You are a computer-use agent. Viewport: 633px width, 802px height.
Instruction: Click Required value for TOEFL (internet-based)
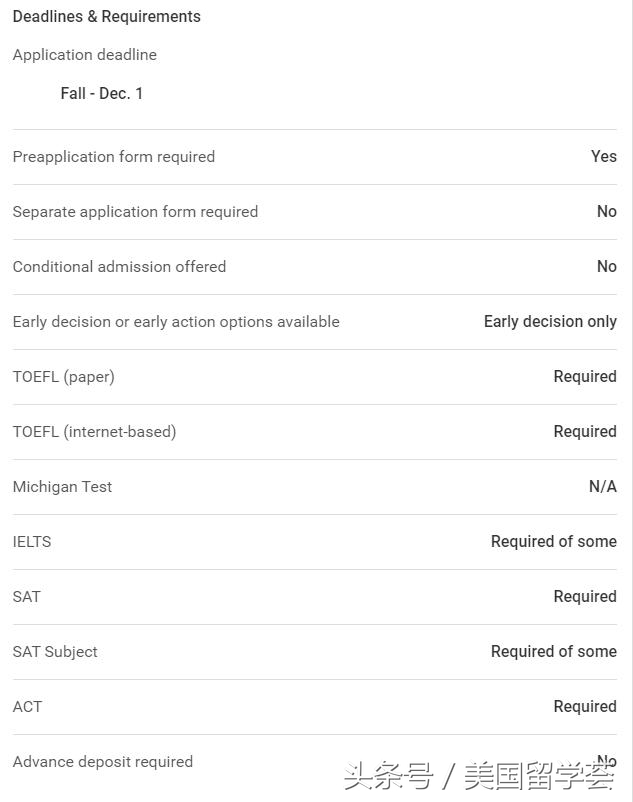click(585, 432)
